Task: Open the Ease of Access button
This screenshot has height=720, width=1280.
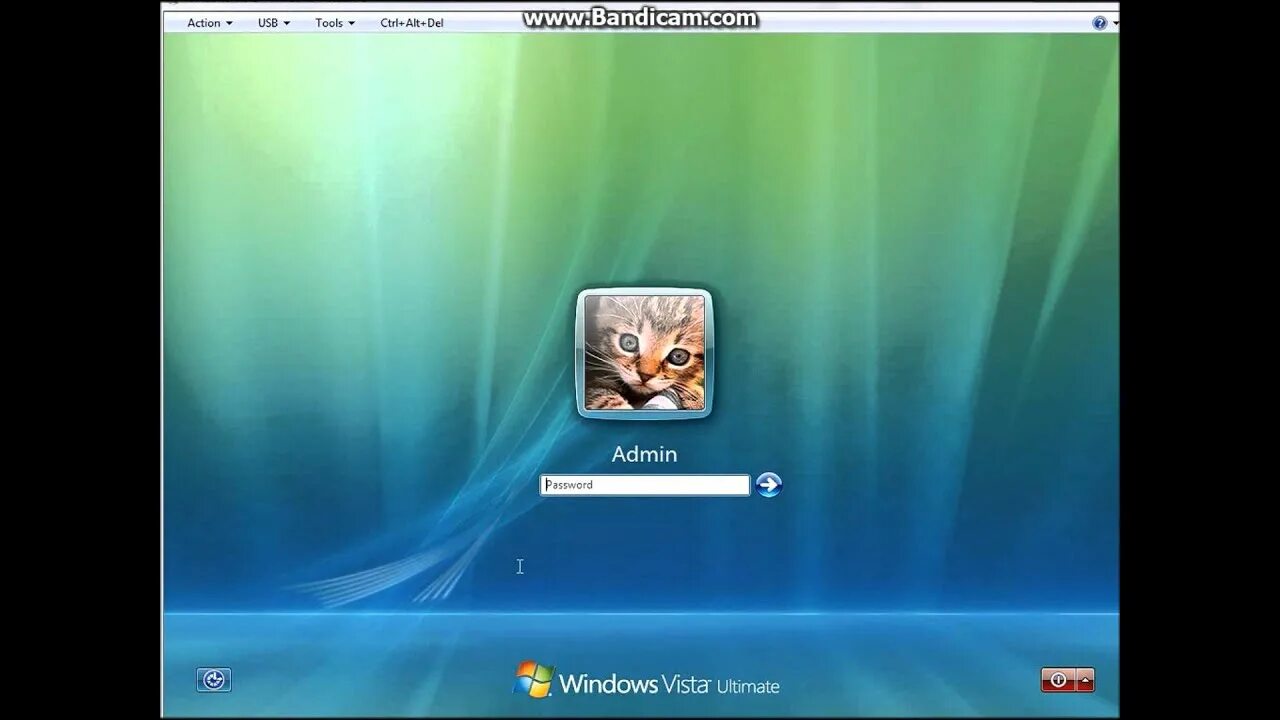Action: point(214,680)
